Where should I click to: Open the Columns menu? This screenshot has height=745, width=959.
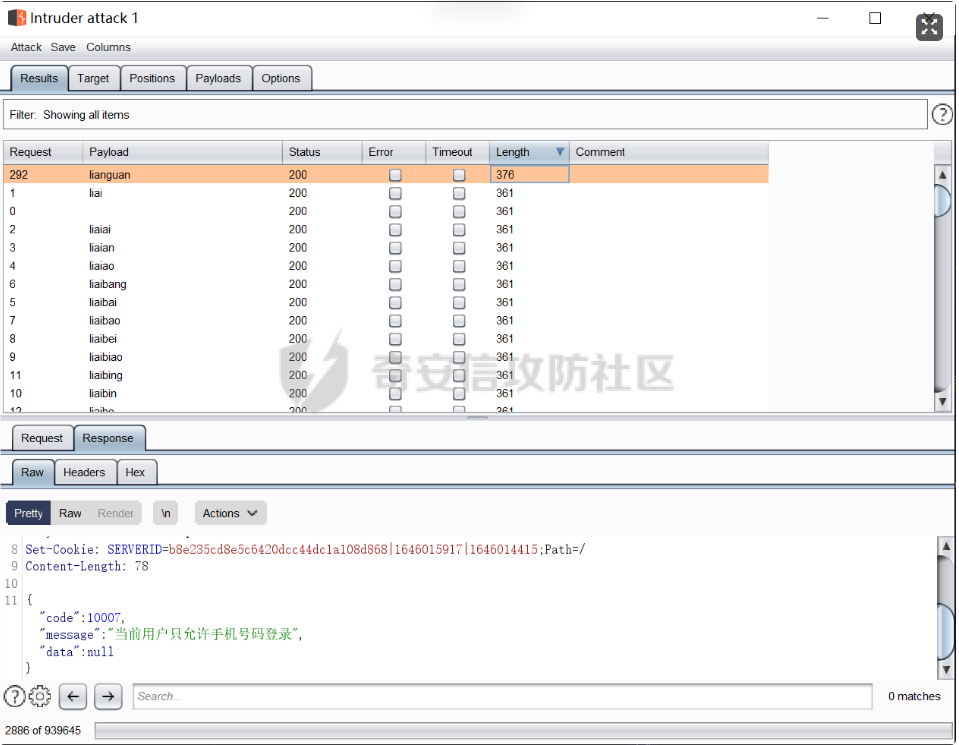(x=108, y=47)
